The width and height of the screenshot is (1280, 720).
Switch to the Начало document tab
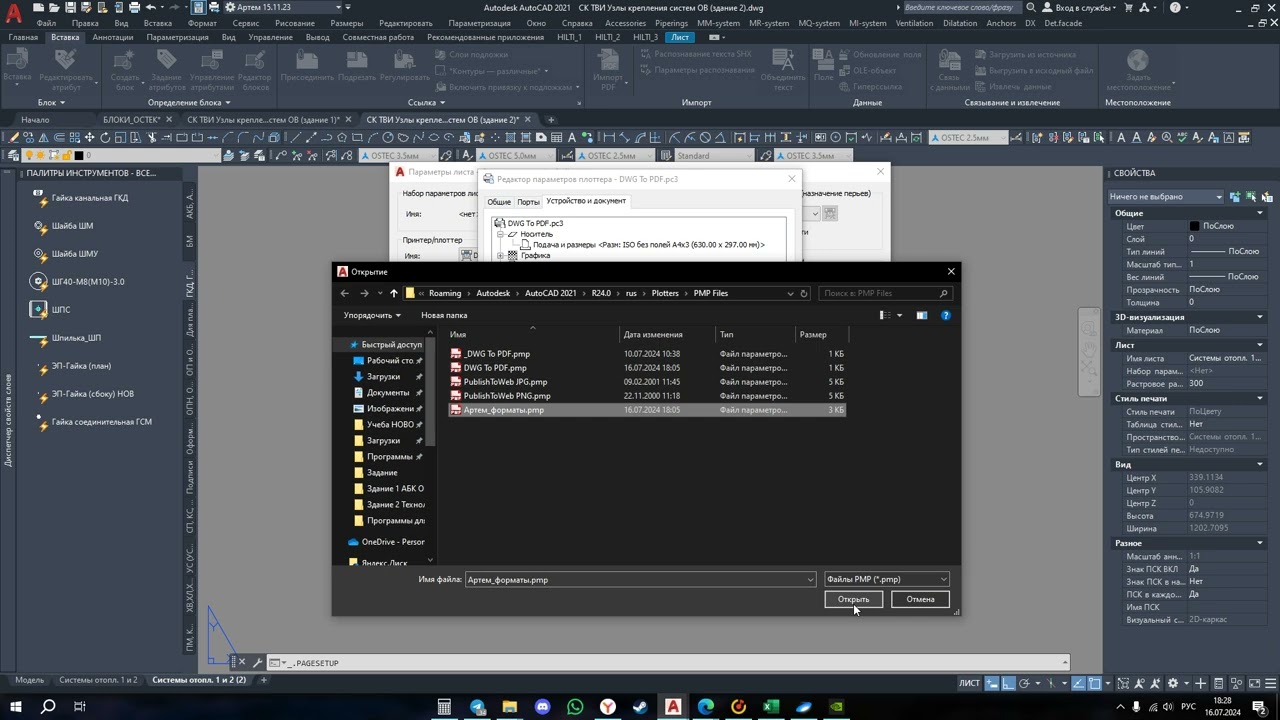tap(35, 119)
